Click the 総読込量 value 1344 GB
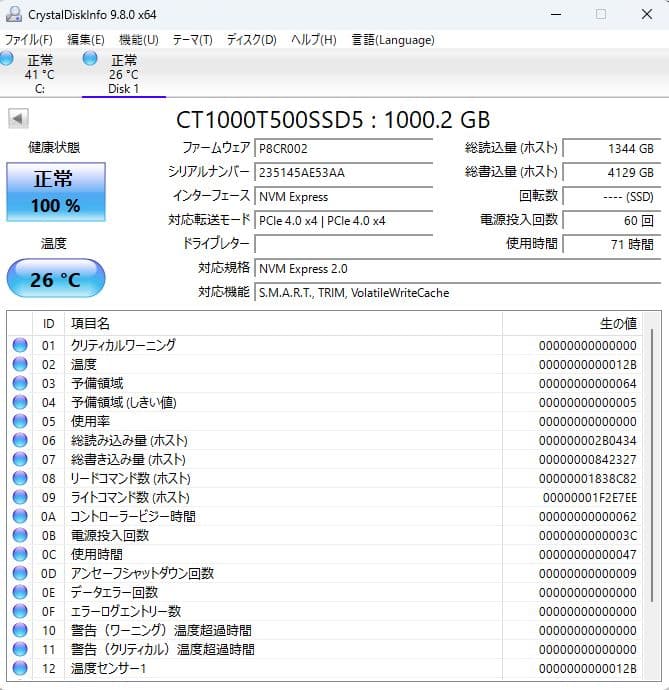 pyautogui.click(x=612, y=149)
